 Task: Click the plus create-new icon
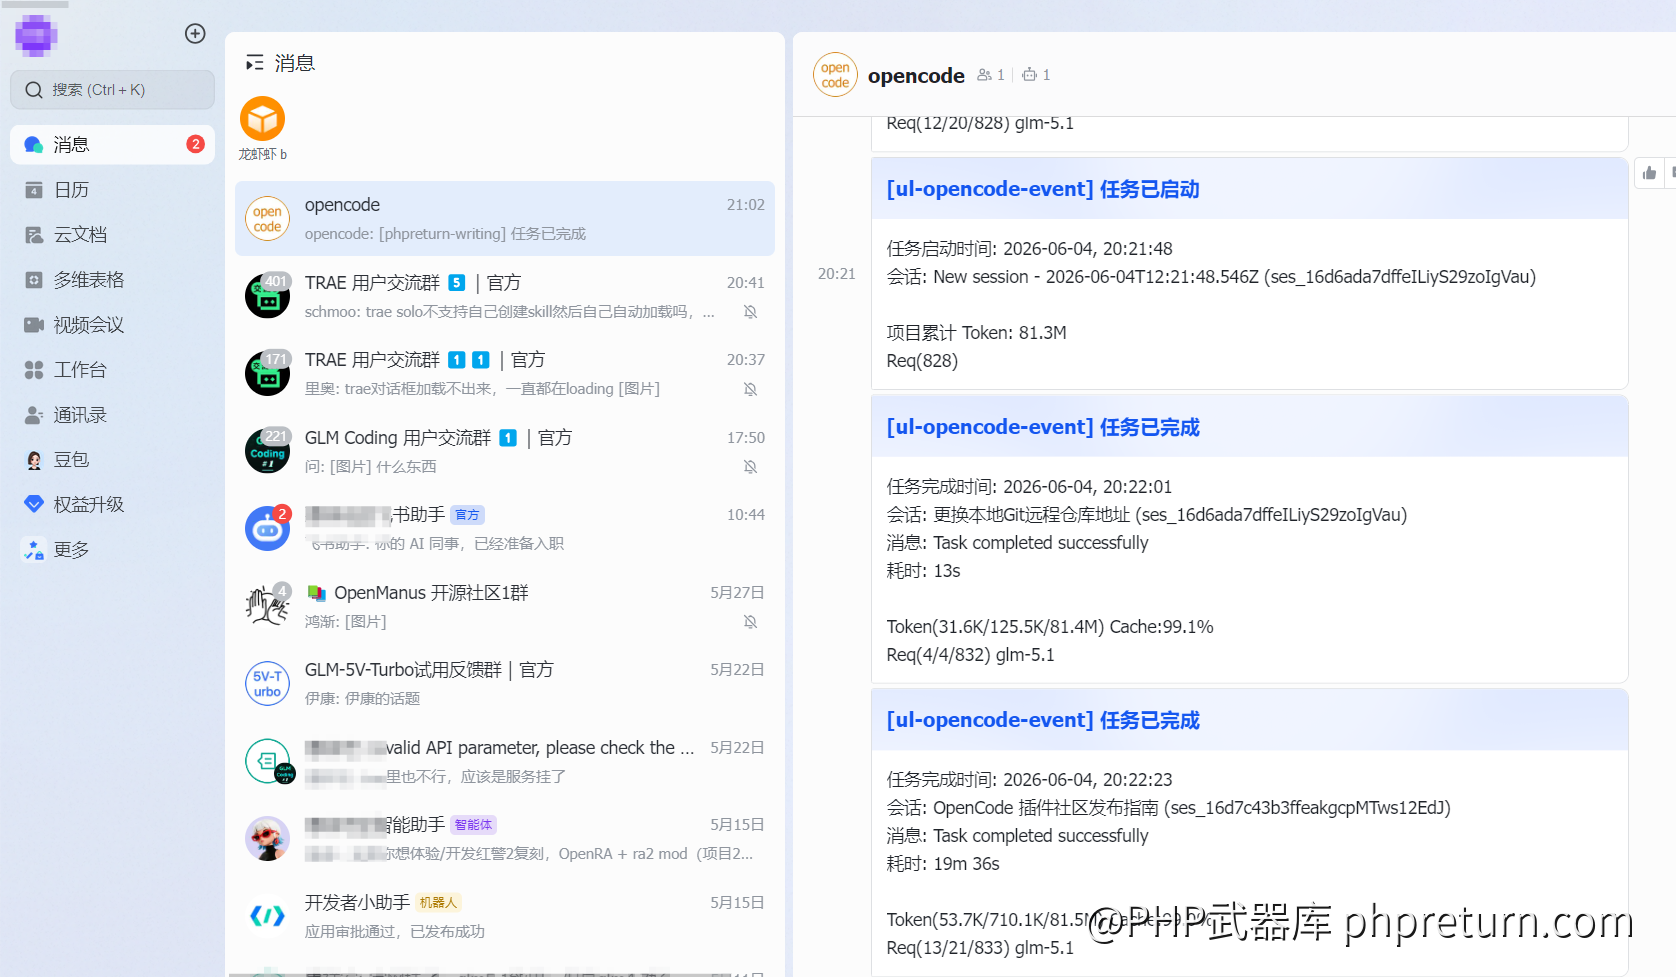tap(195, 34)
